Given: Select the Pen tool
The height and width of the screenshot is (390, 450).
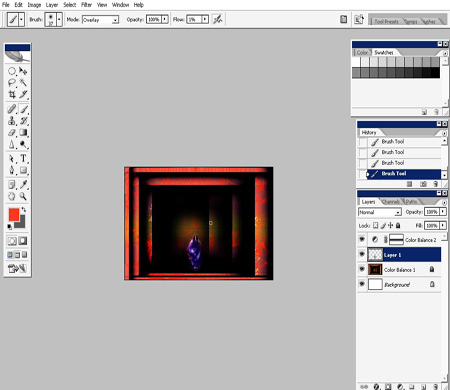Looking at the screenshot, I should 12,170.
